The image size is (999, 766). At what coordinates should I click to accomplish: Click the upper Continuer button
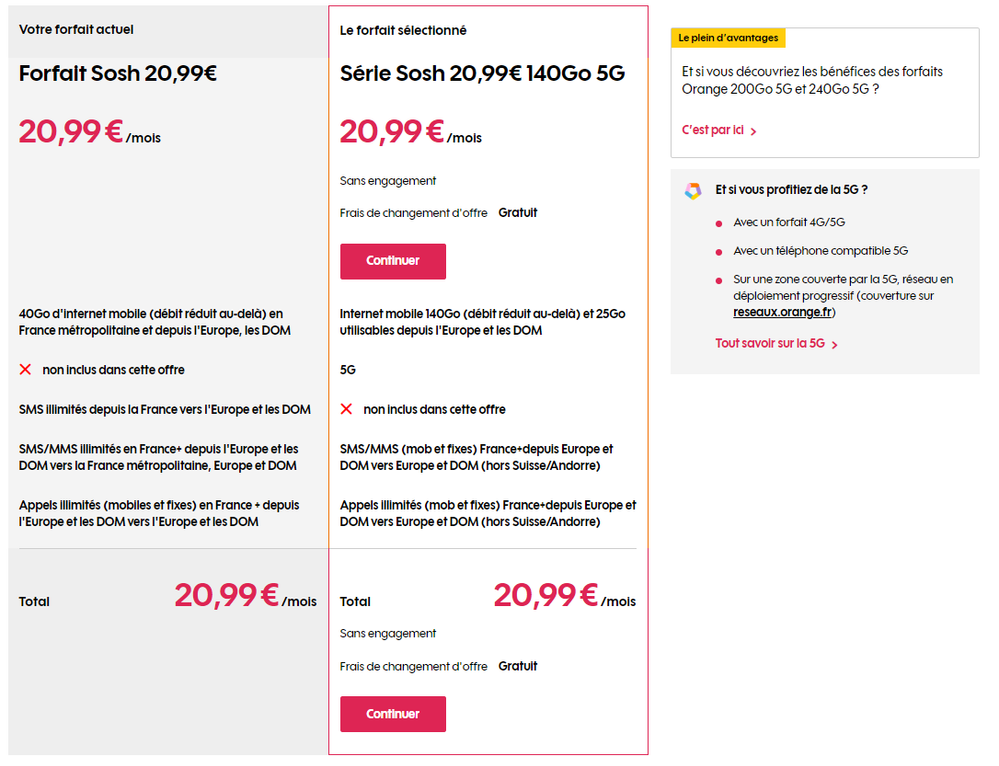[392, 261]
